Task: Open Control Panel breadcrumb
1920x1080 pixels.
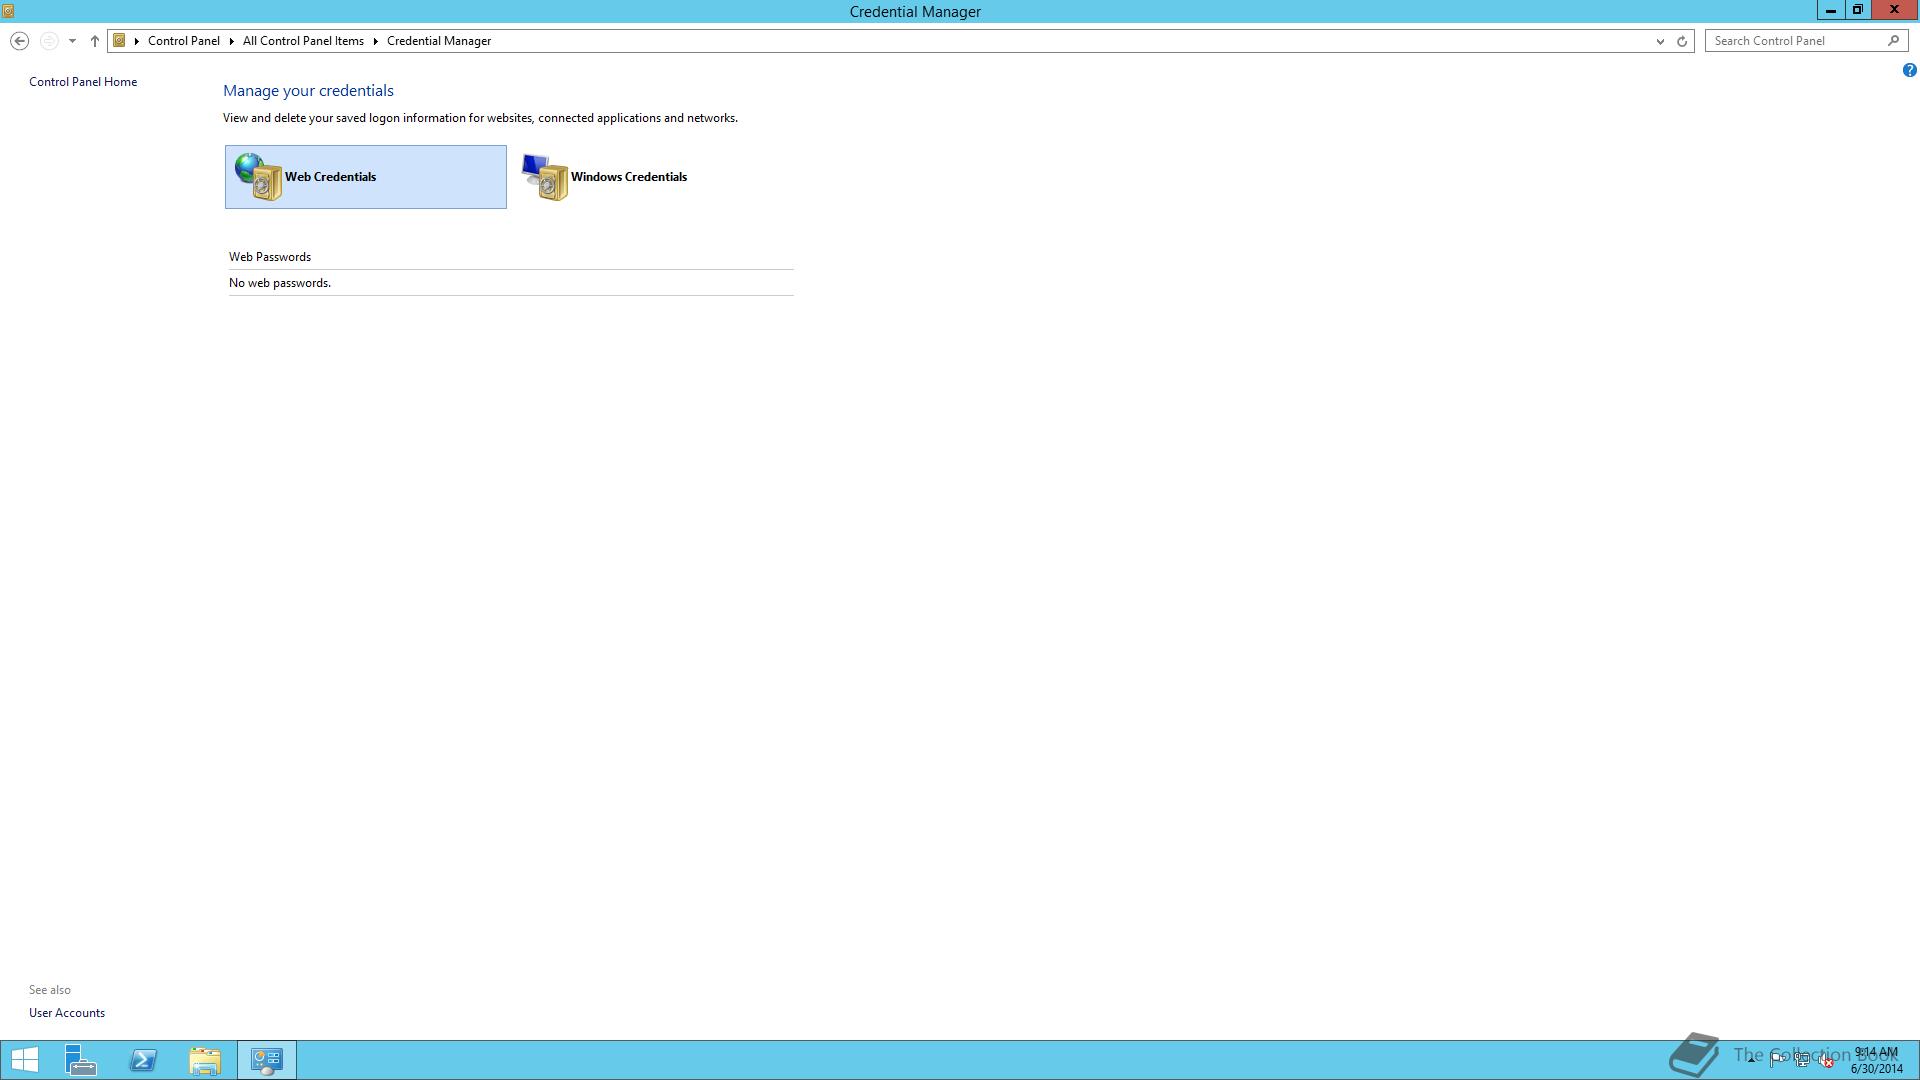Action: 184,41
